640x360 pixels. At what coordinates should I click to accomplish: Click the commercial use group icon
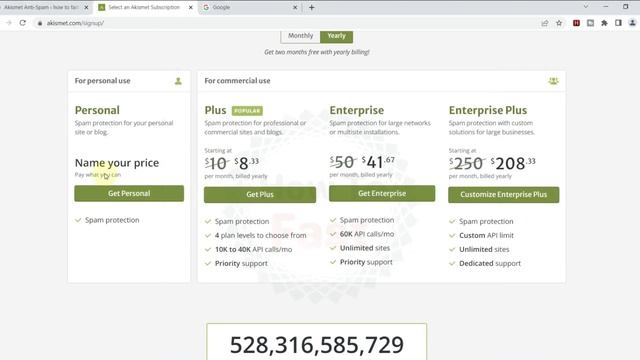(553, 81)
